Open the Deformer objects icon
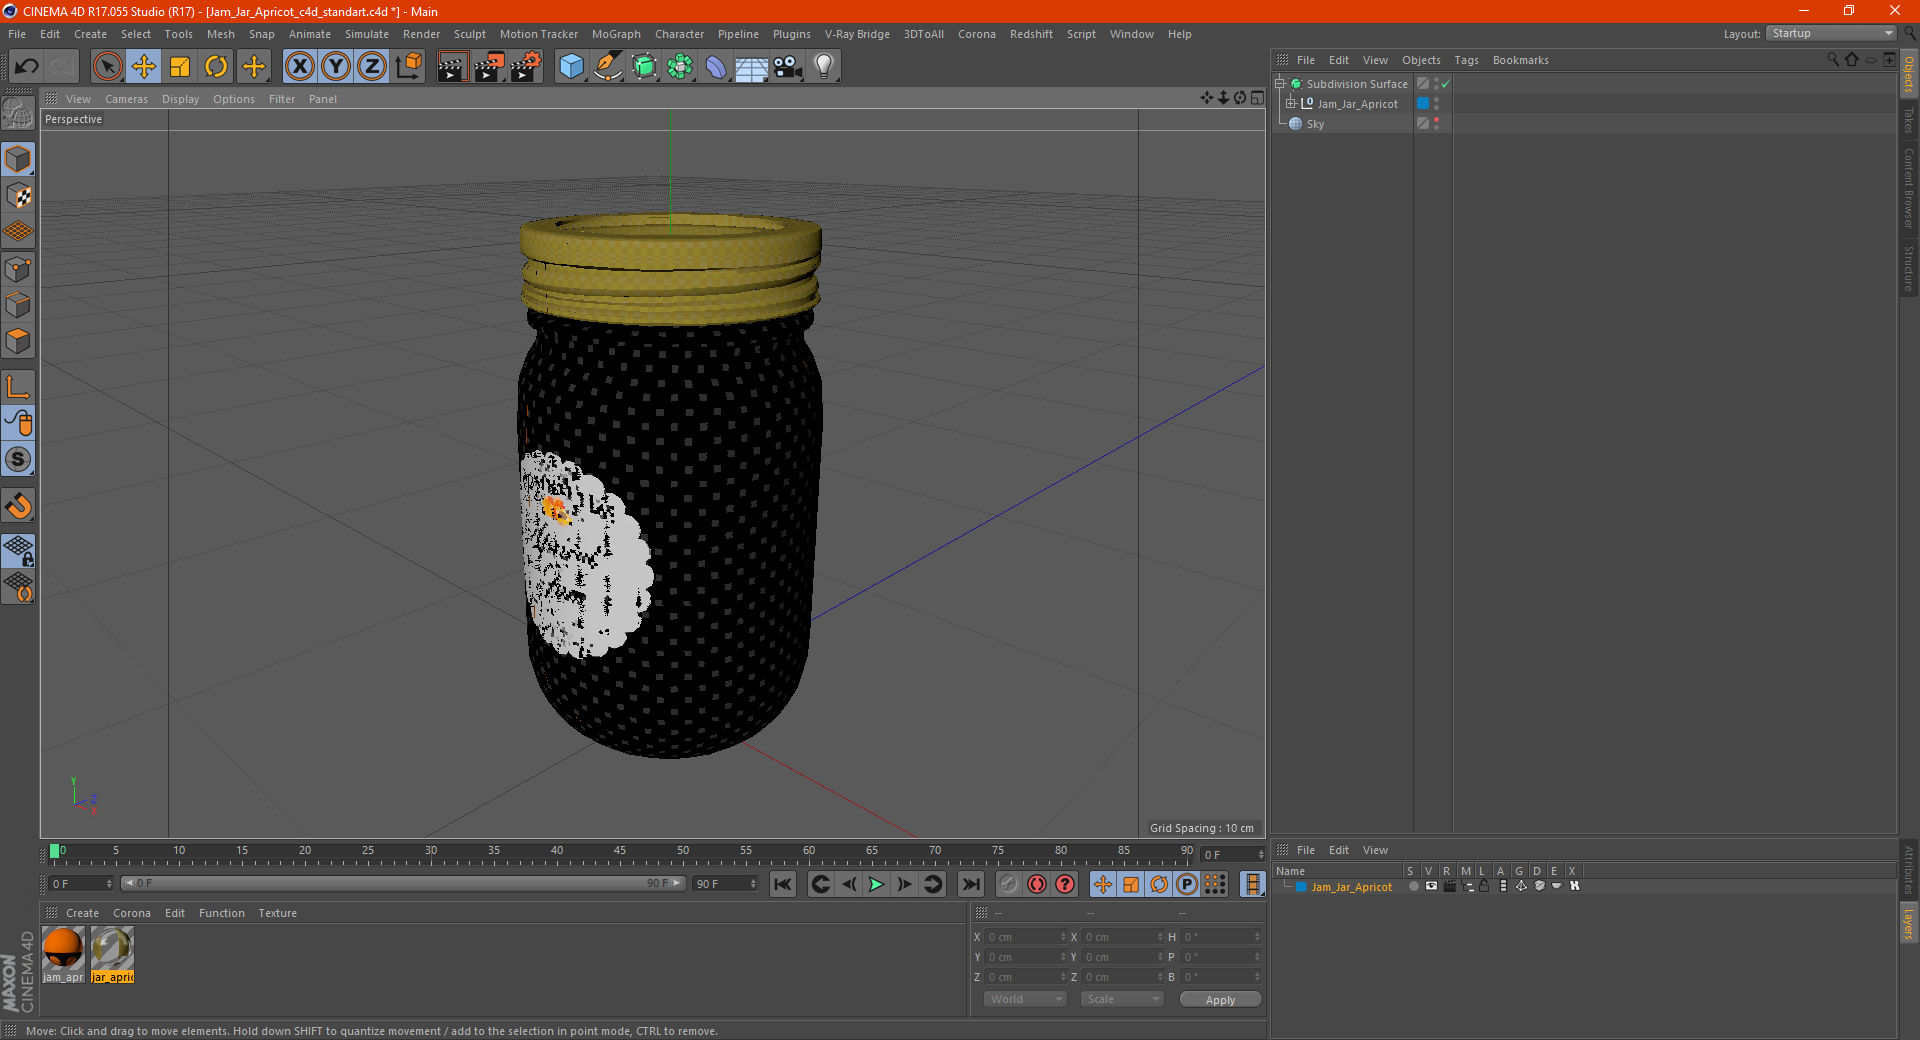 [716, 67]
